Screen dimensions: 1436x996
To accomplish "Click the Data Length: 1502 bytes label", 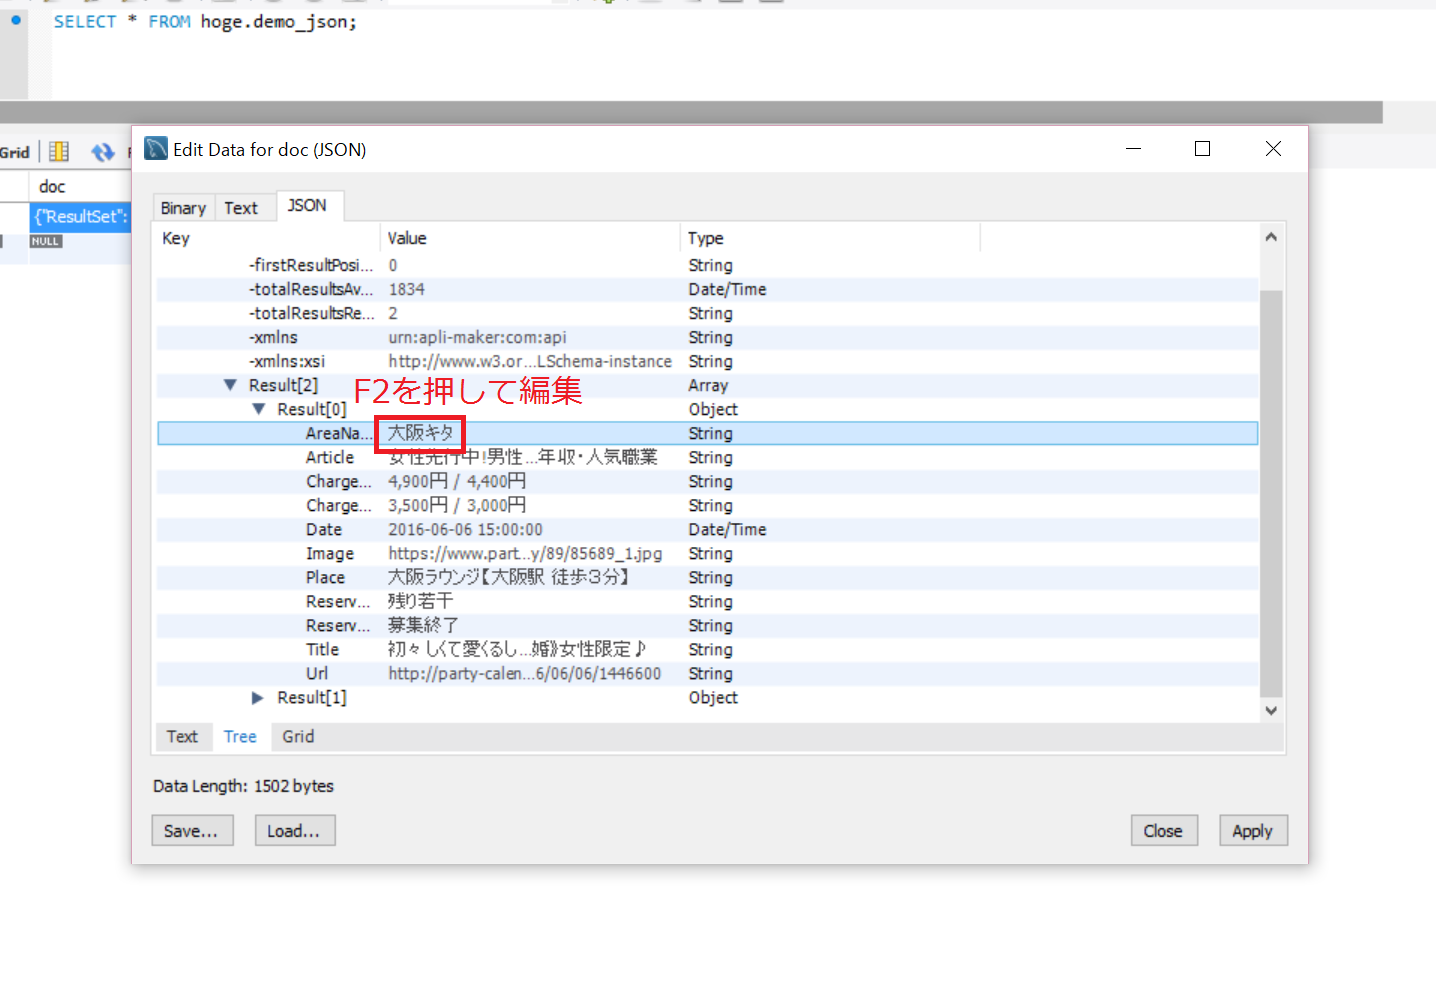I will [243, 786].
